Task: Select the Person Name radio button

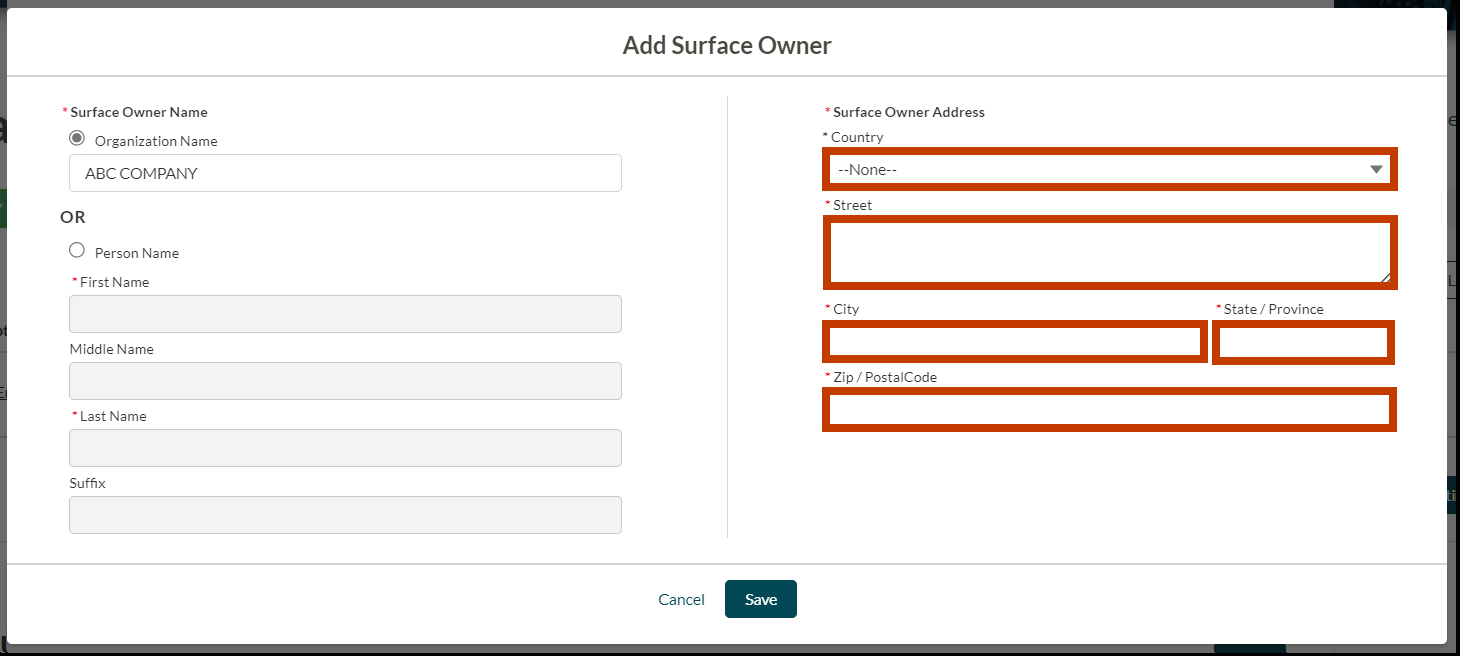Action: (77, 250)
